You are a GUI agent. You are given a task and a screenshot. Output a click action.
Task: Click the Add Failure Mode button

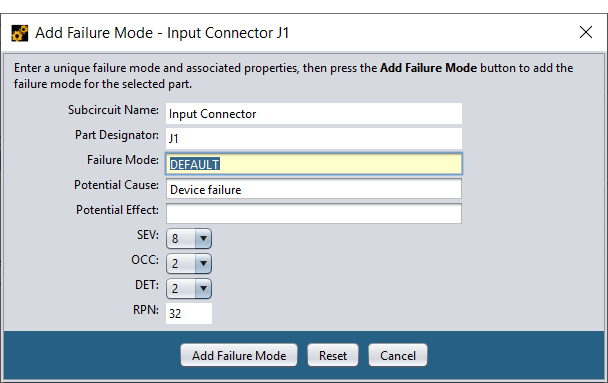pos(239,355)
